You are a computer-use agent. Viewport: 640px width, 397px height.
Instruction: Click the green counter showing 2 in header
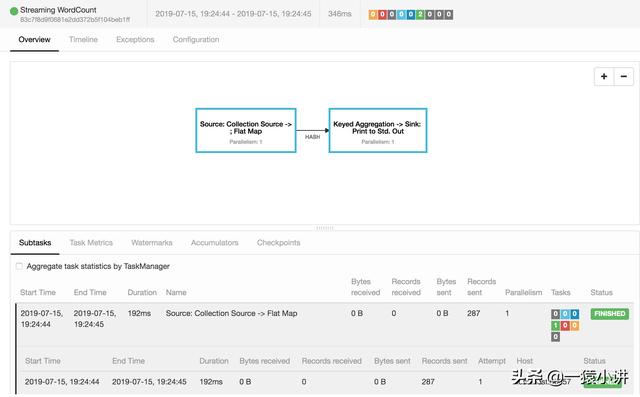click(x=420, y=14)
